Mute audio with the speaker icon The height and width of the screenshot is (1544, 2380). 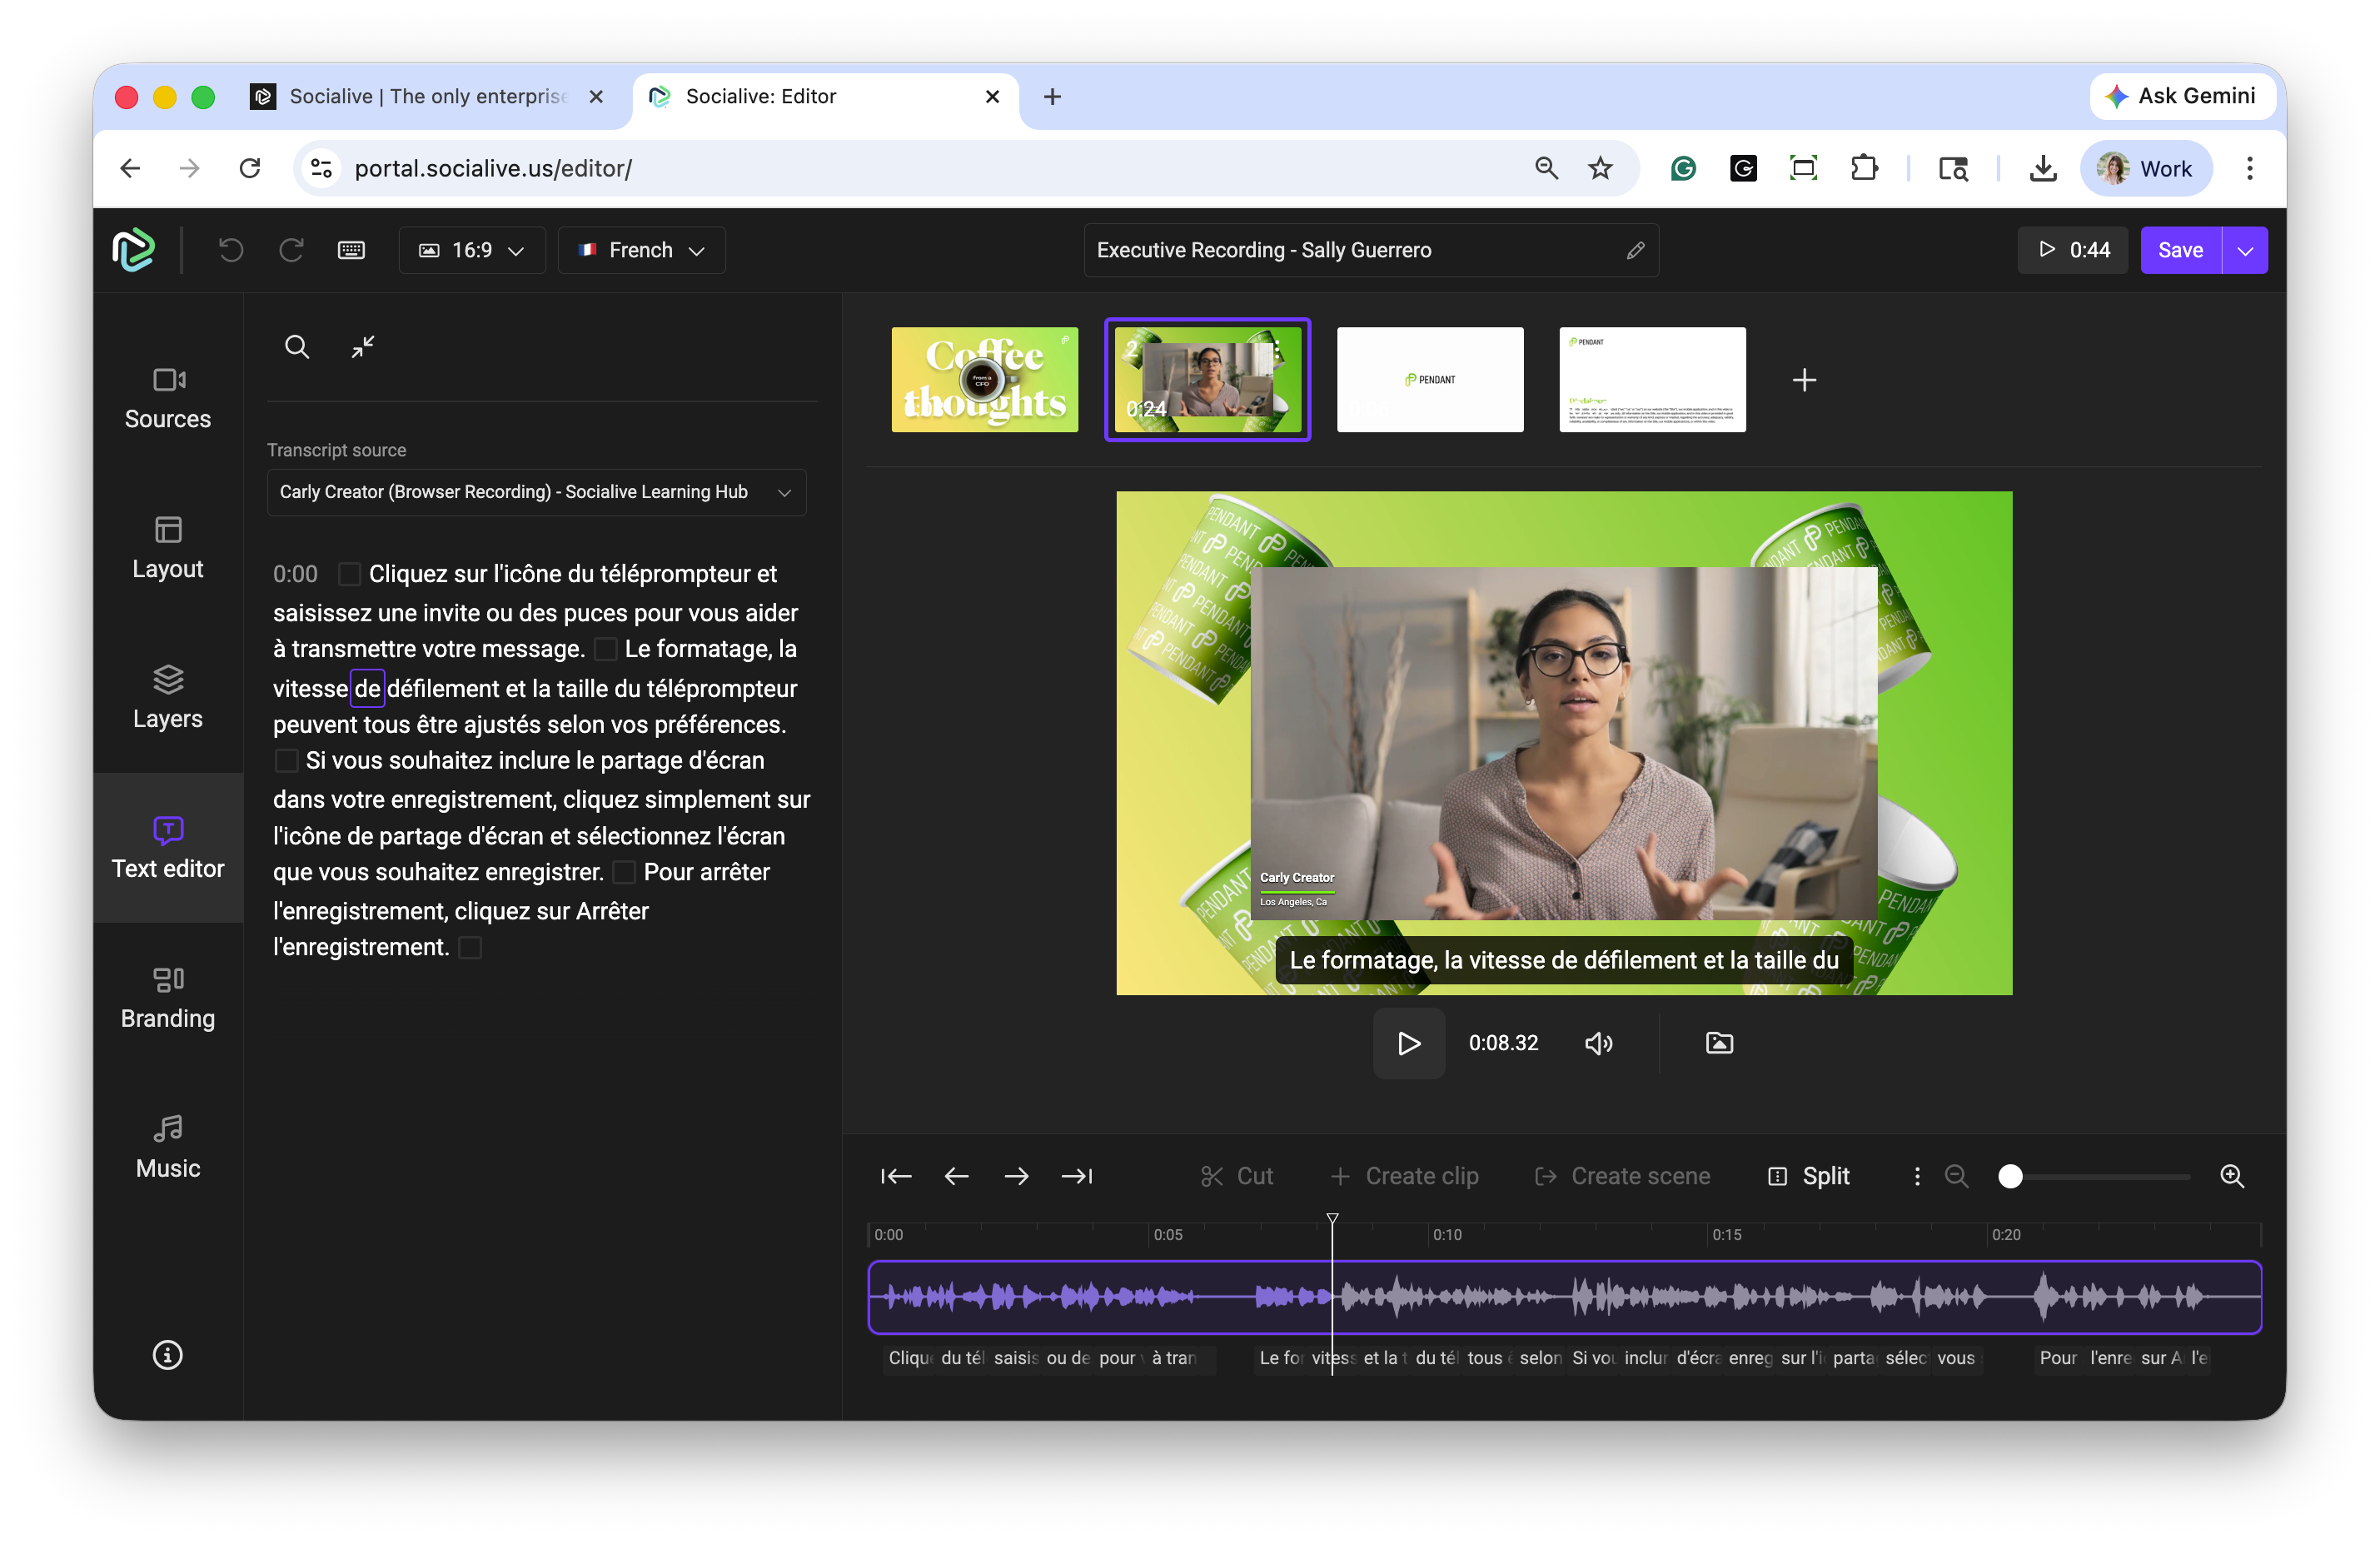(x=1598, y=1043)
